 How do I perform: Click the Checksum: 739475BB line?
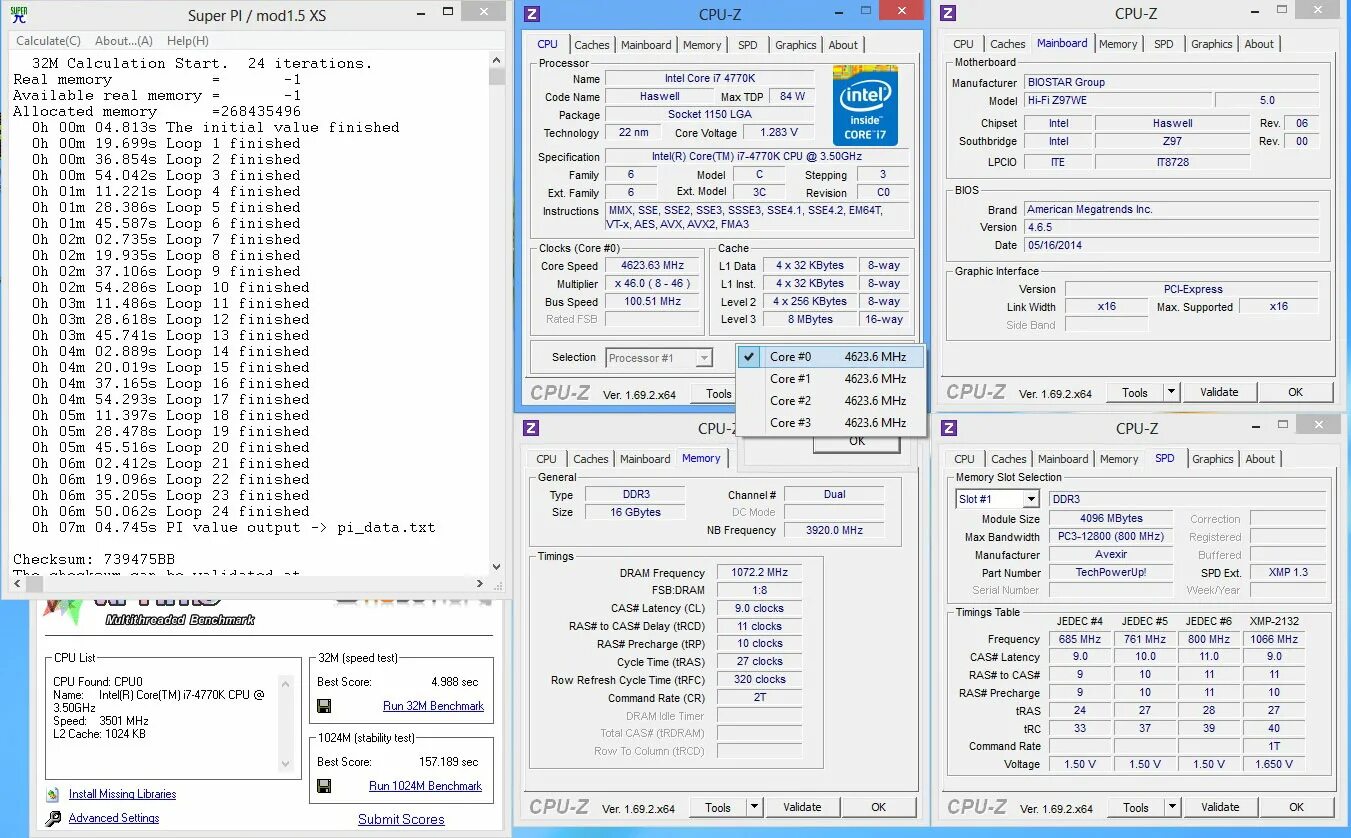coord(94,559)
